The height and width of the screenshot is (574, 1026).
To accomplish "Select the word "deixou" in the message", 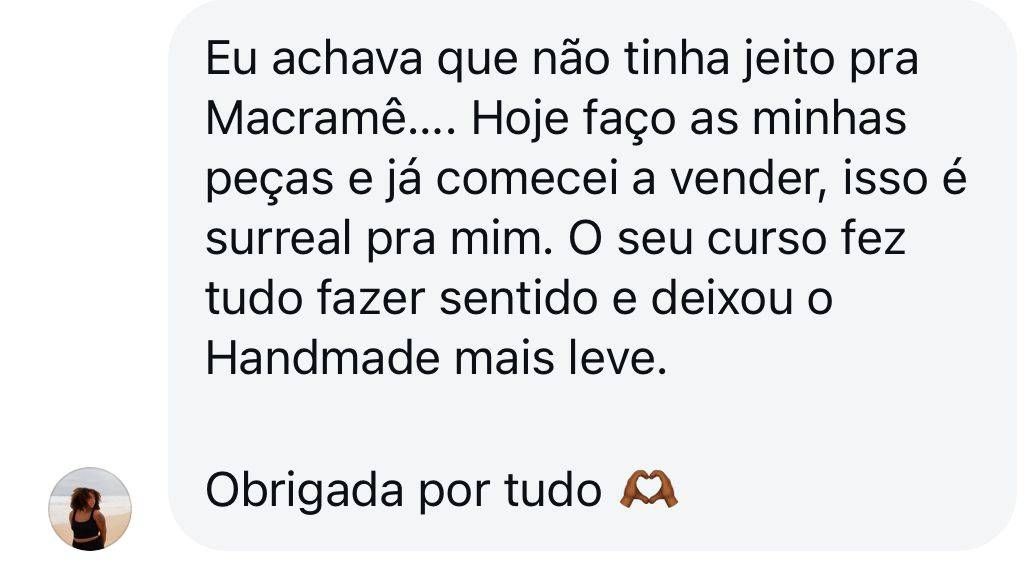I will tap(722, 298).
